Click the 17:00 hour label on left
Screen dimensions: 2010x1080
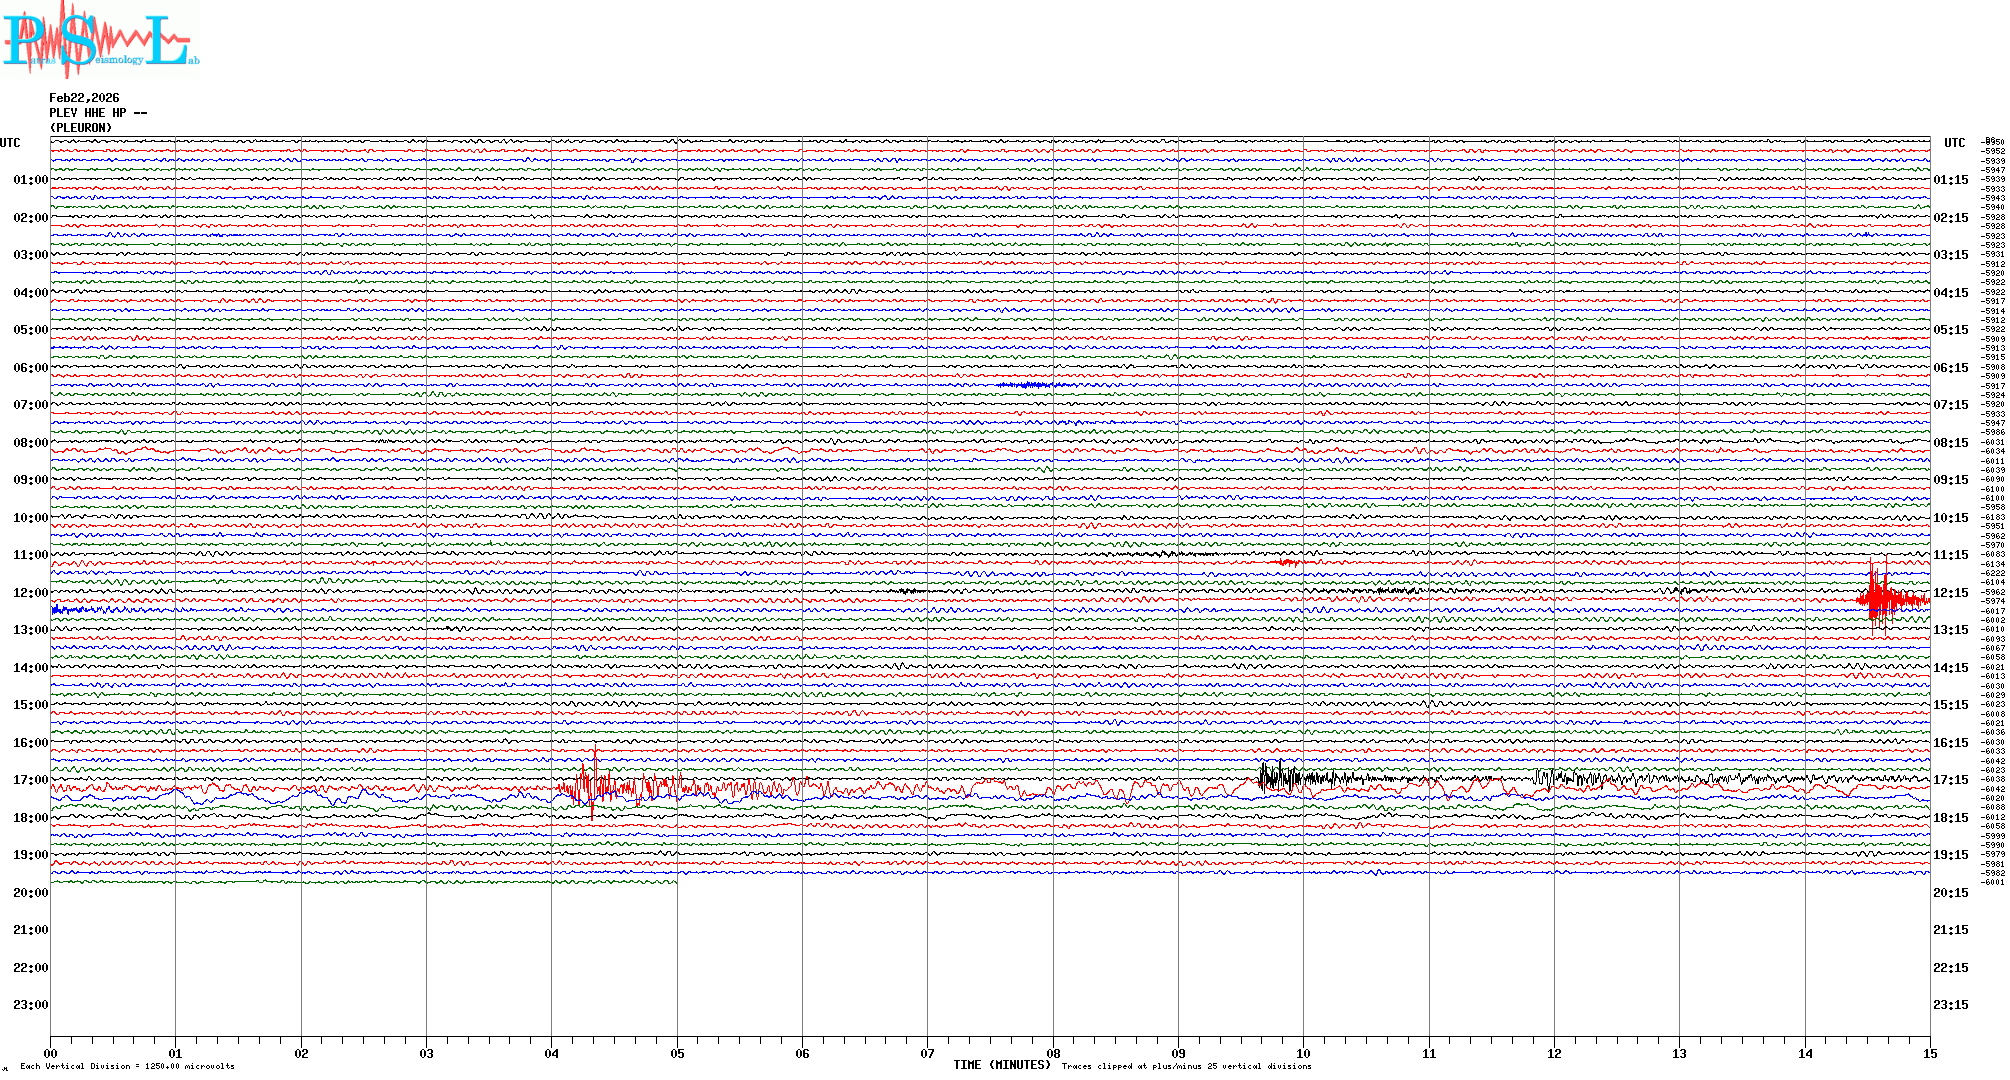point(30,780)
